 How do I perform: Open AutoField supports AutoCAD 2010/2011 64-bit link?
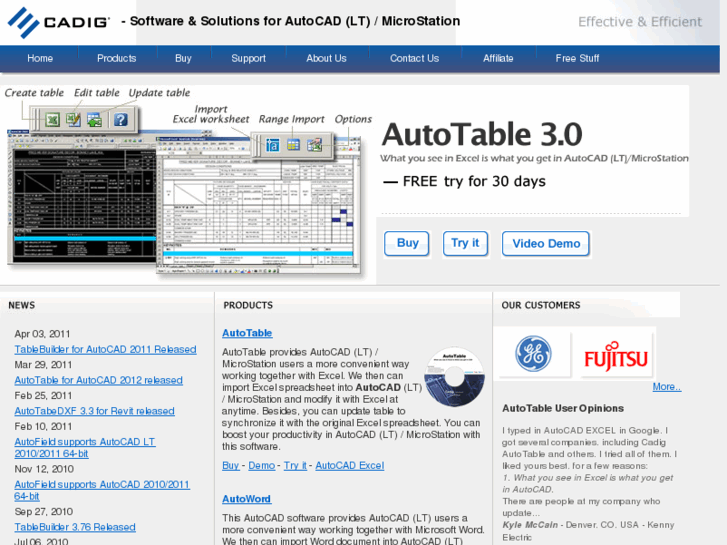point(102,490)
